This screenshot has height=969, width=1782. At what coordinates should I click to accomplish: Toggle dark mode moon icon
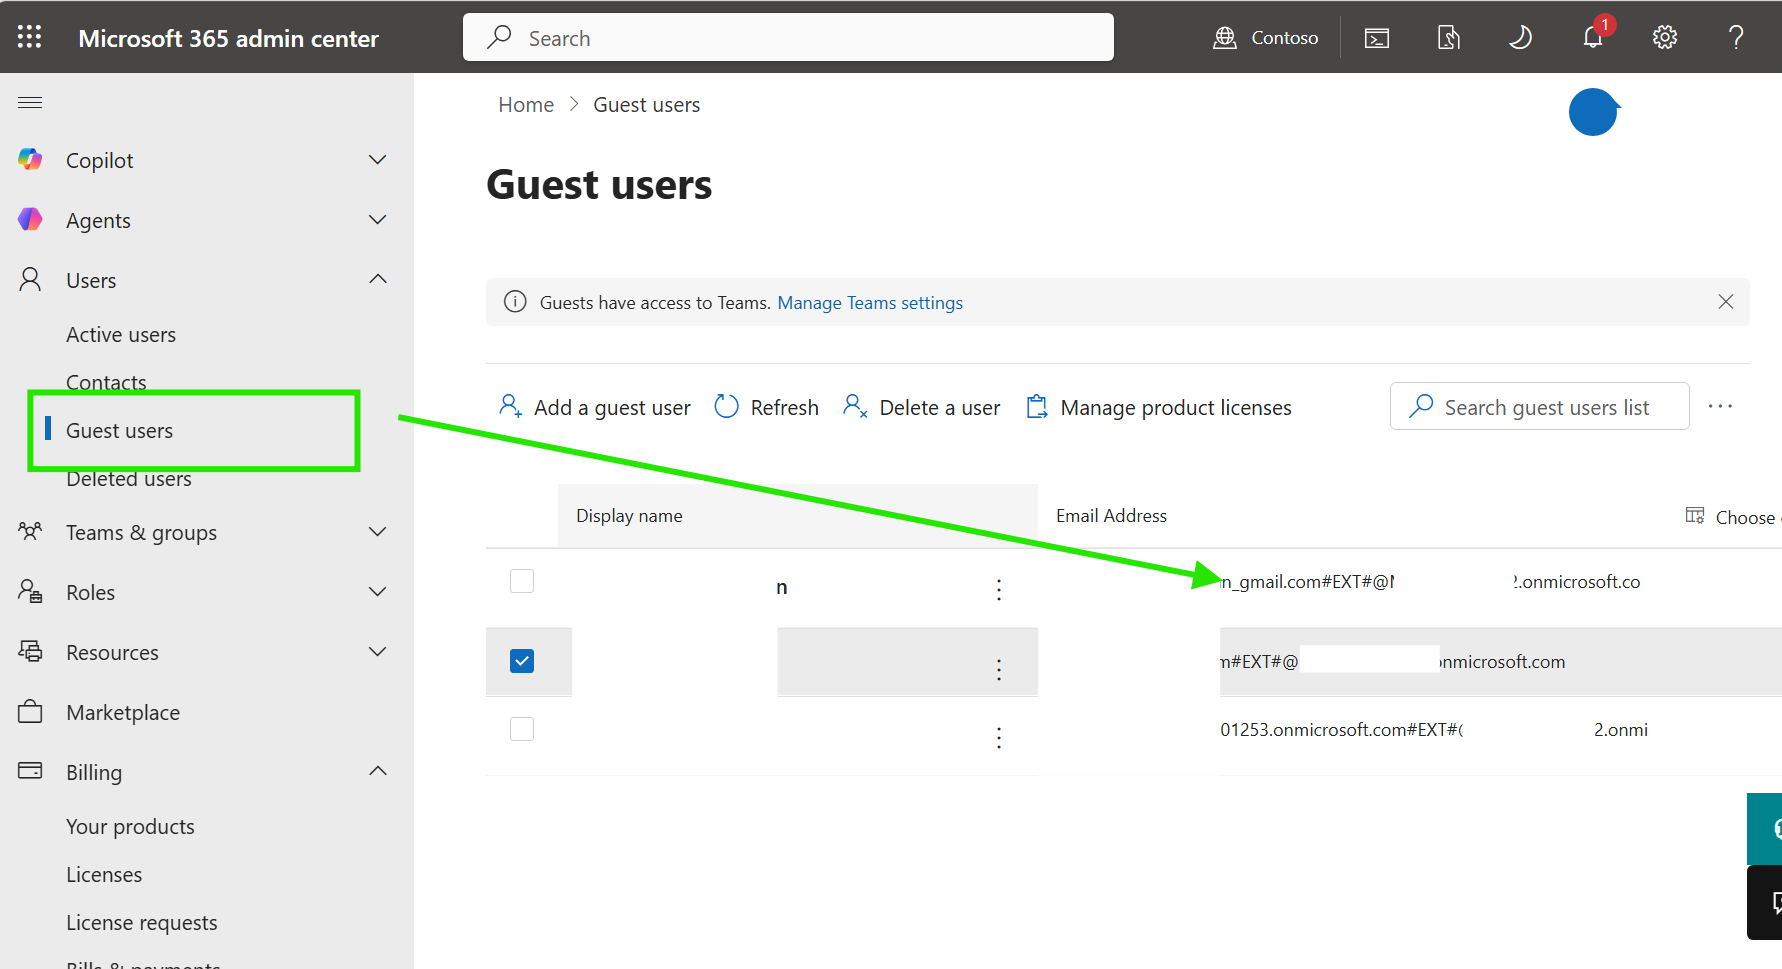(x=1520, y=38)
